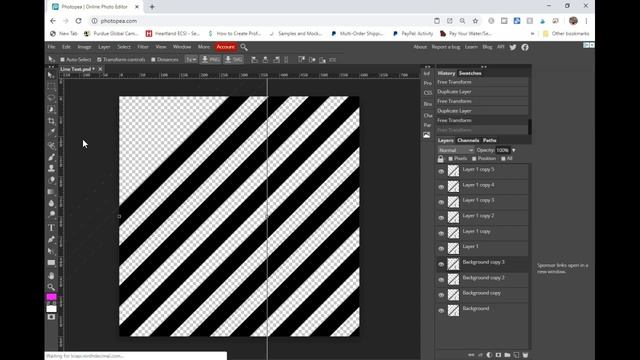Viewport: 640px width, 360px height.
Task: Select the Eyedropper tool
Action: [51, 132]
